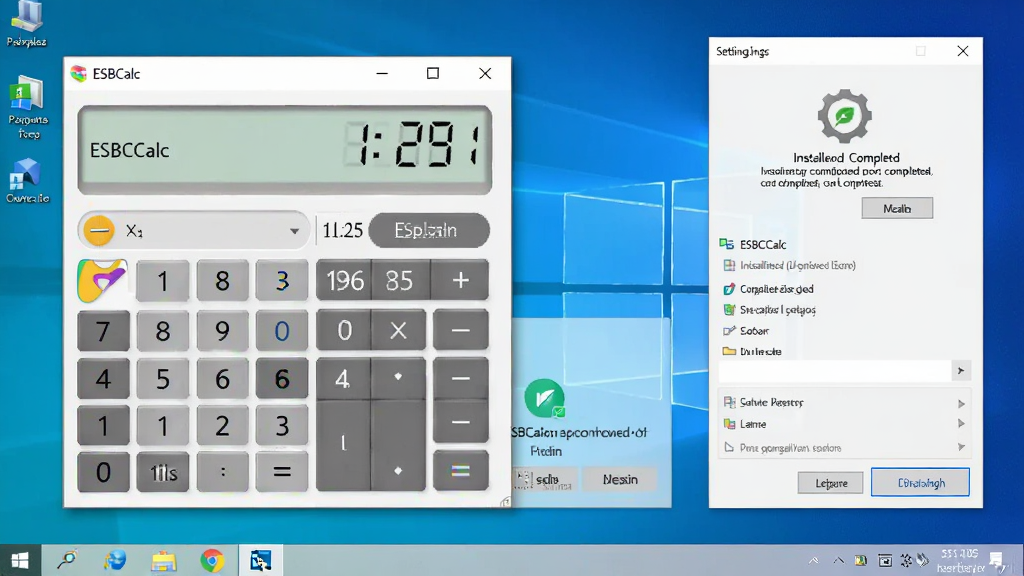
Task: Click the orange minus icon in ESBCalc
Action: point(99,231)
